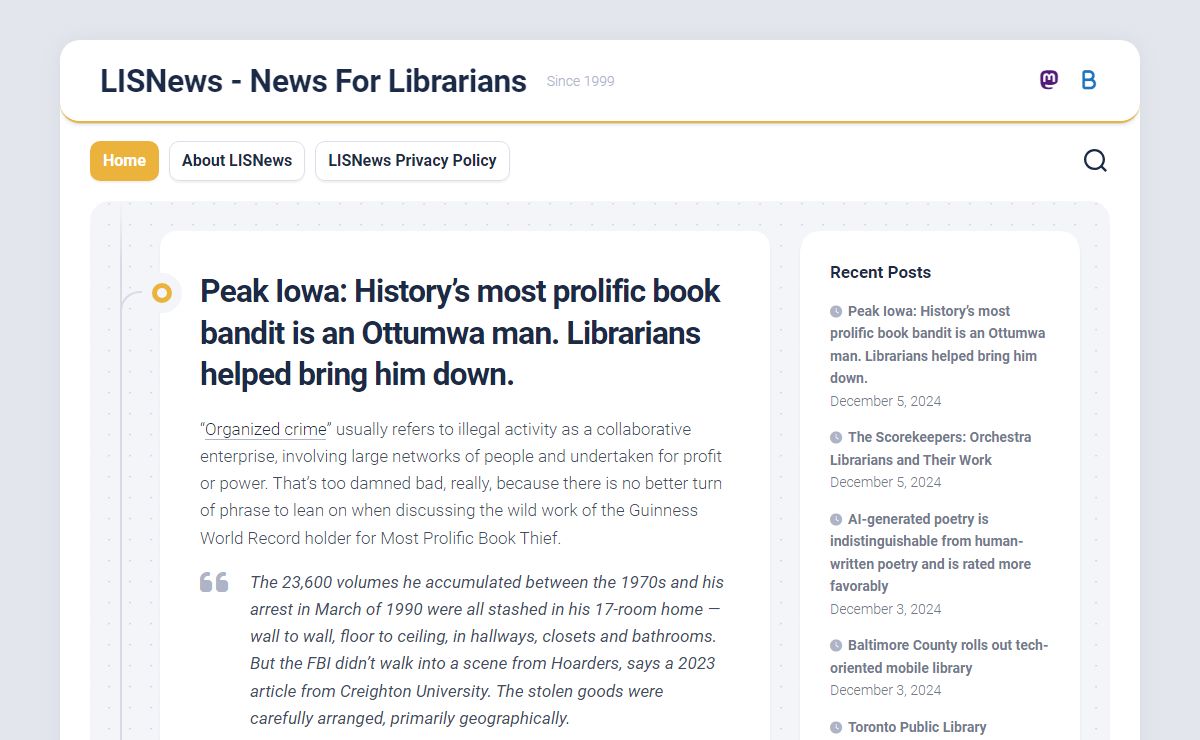Click the italic quote starting The 23,600 volumes

[x=487, y=650]
